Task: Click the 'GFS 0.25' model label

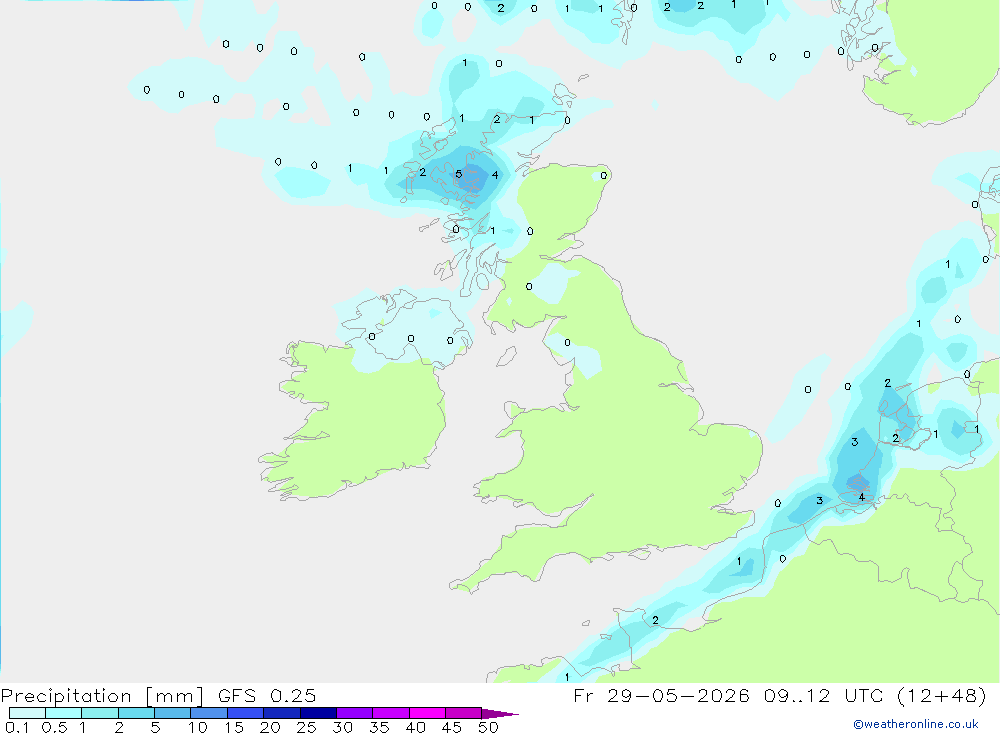Action: click(267, 695)
